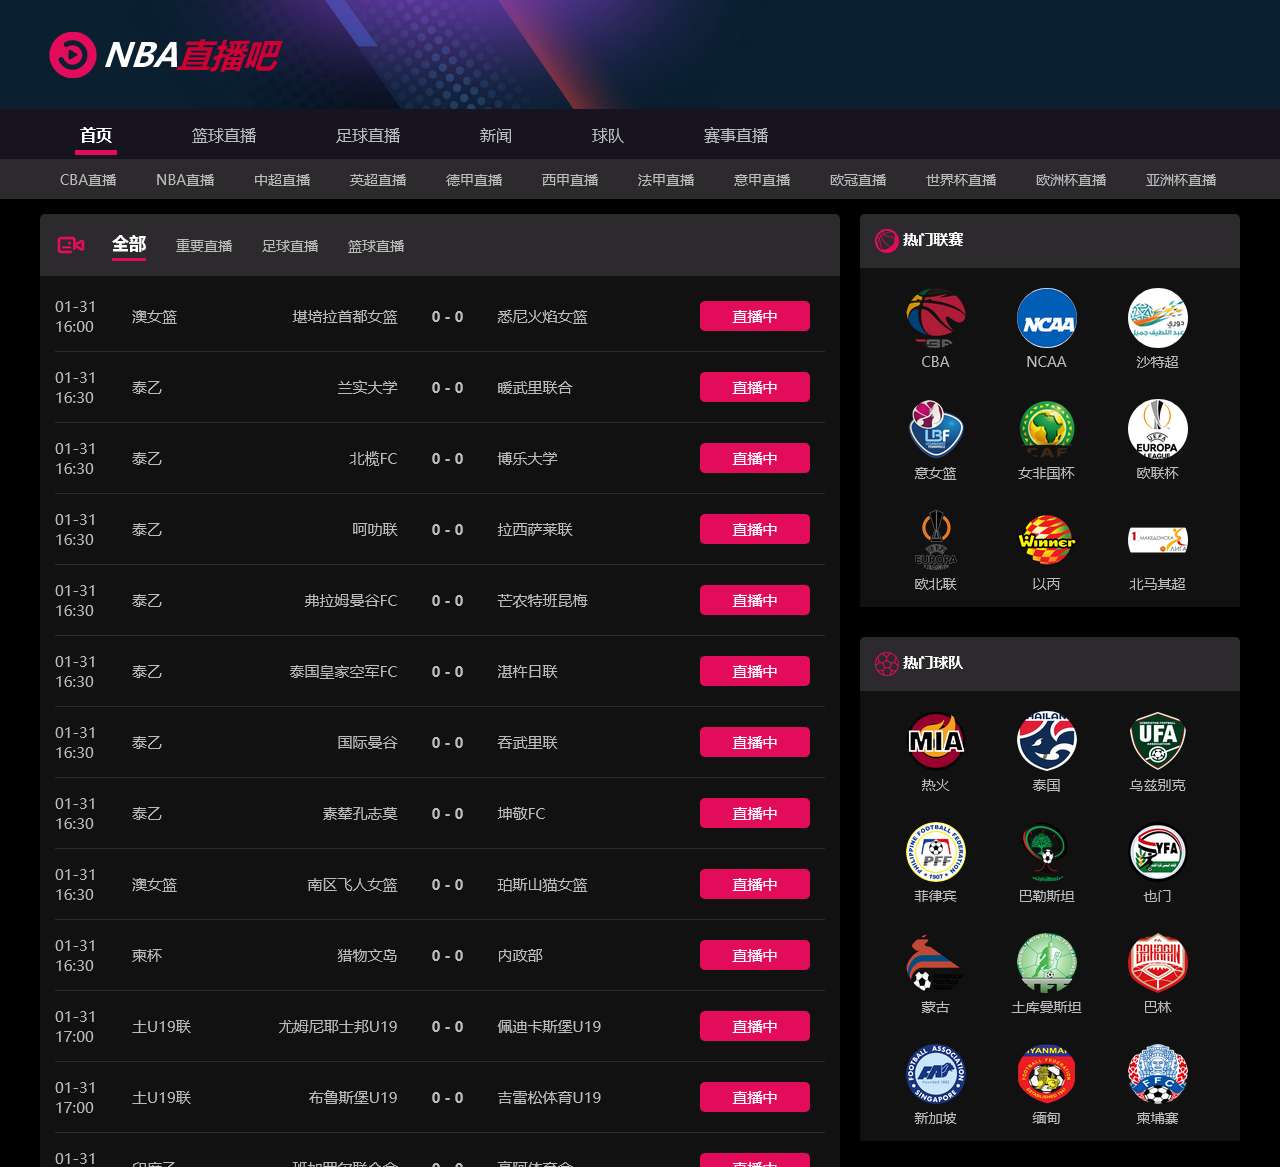The height and width of the screenshot is (1167, 1280).
Task: Select the 热火 (Heat) team logo
Action: click(x=935, y=740)
